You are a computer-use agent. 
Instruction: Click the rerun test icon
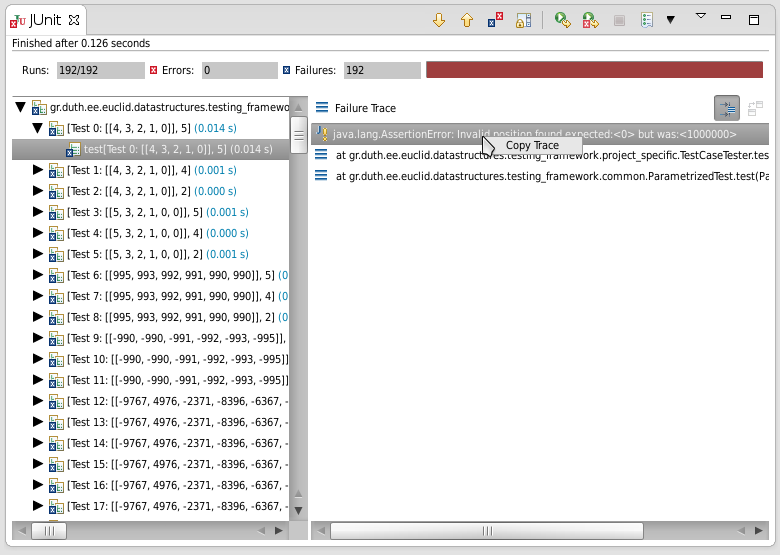pos(563,20)
